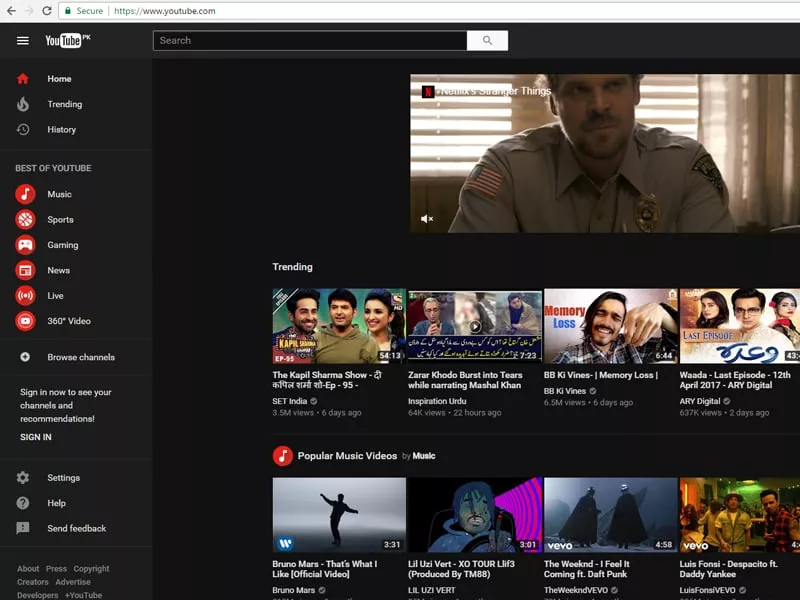Open Browse channels link
The width and height of the screenshot is (800, 600).
81,357
